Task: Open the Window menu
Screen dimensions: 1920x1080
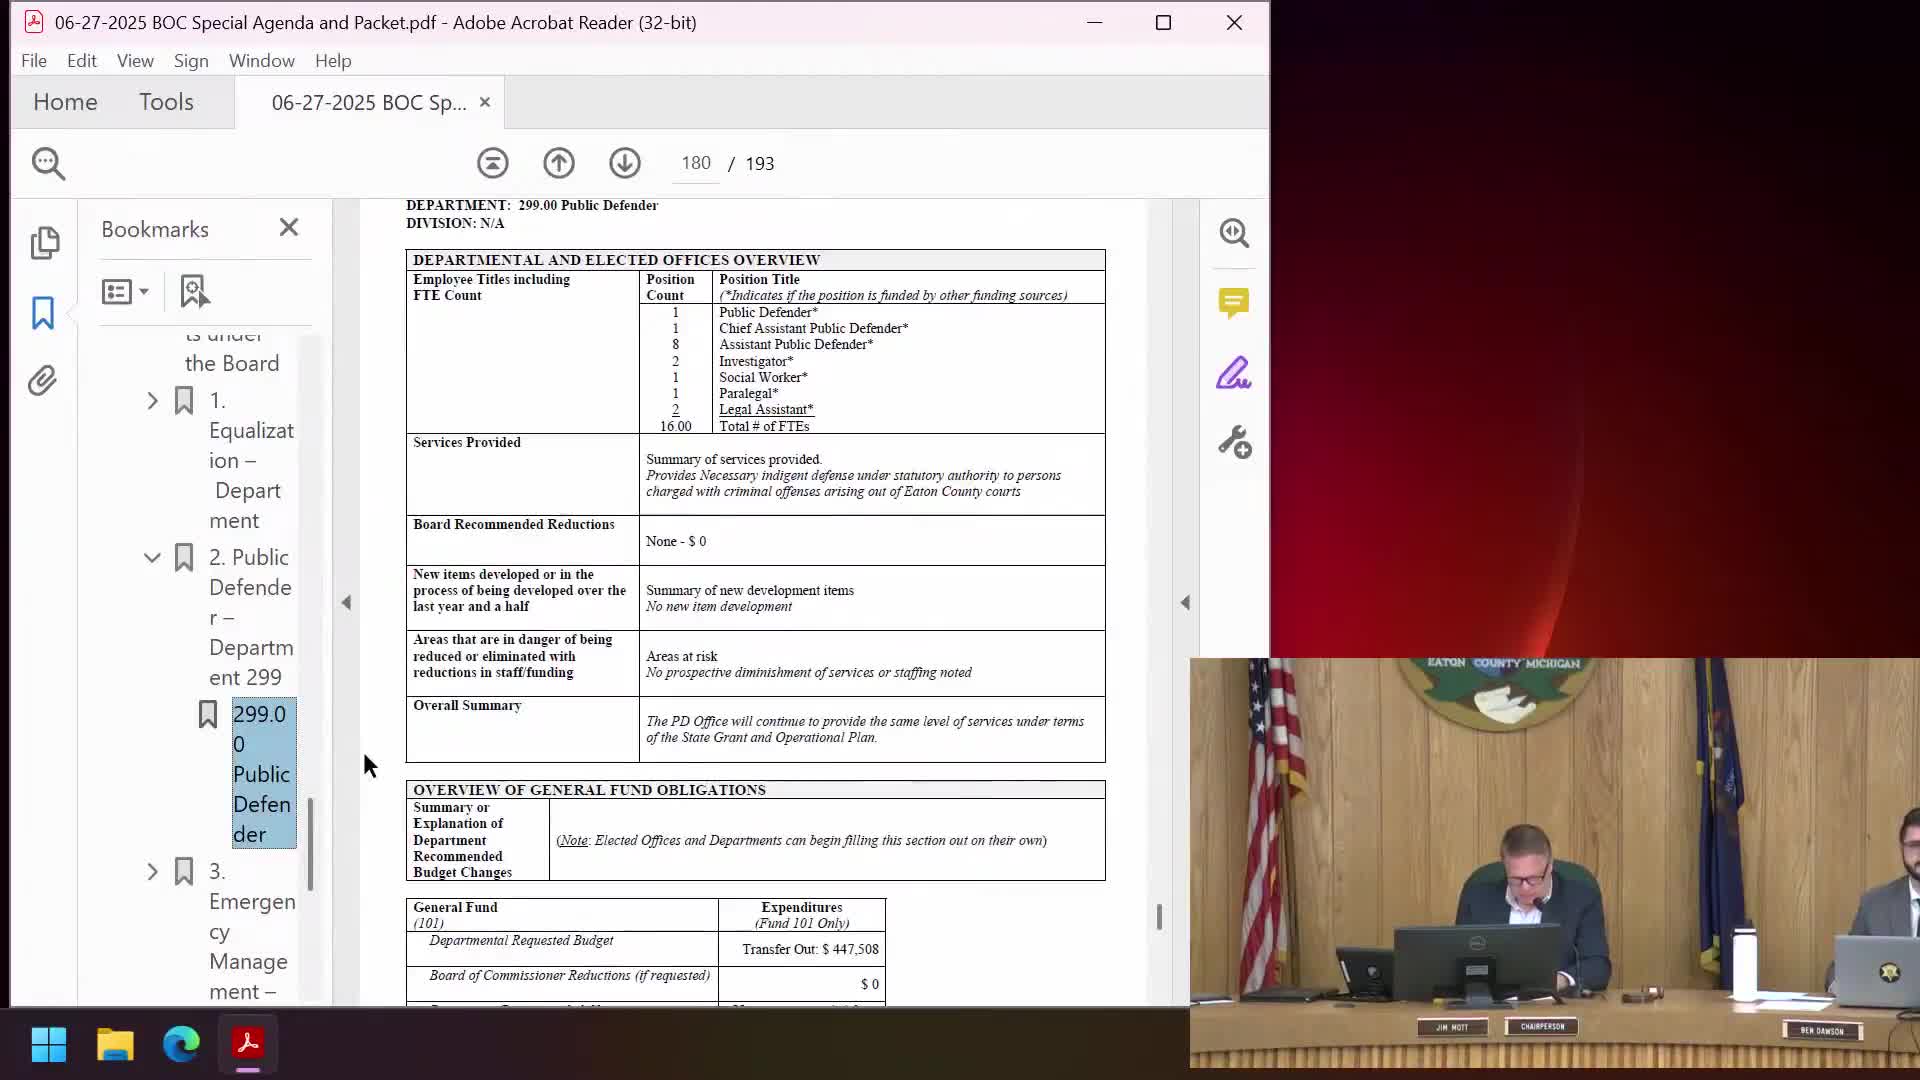Action: tap(261, 61)
